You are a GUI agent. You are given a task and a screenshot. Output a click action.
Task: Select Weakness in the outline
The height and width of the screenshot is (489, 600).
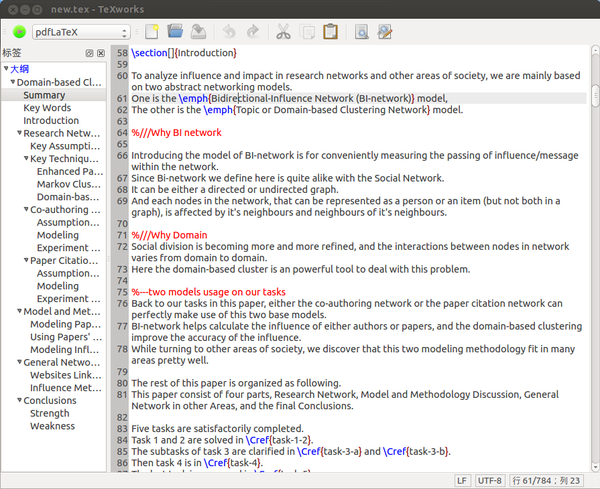52,426
